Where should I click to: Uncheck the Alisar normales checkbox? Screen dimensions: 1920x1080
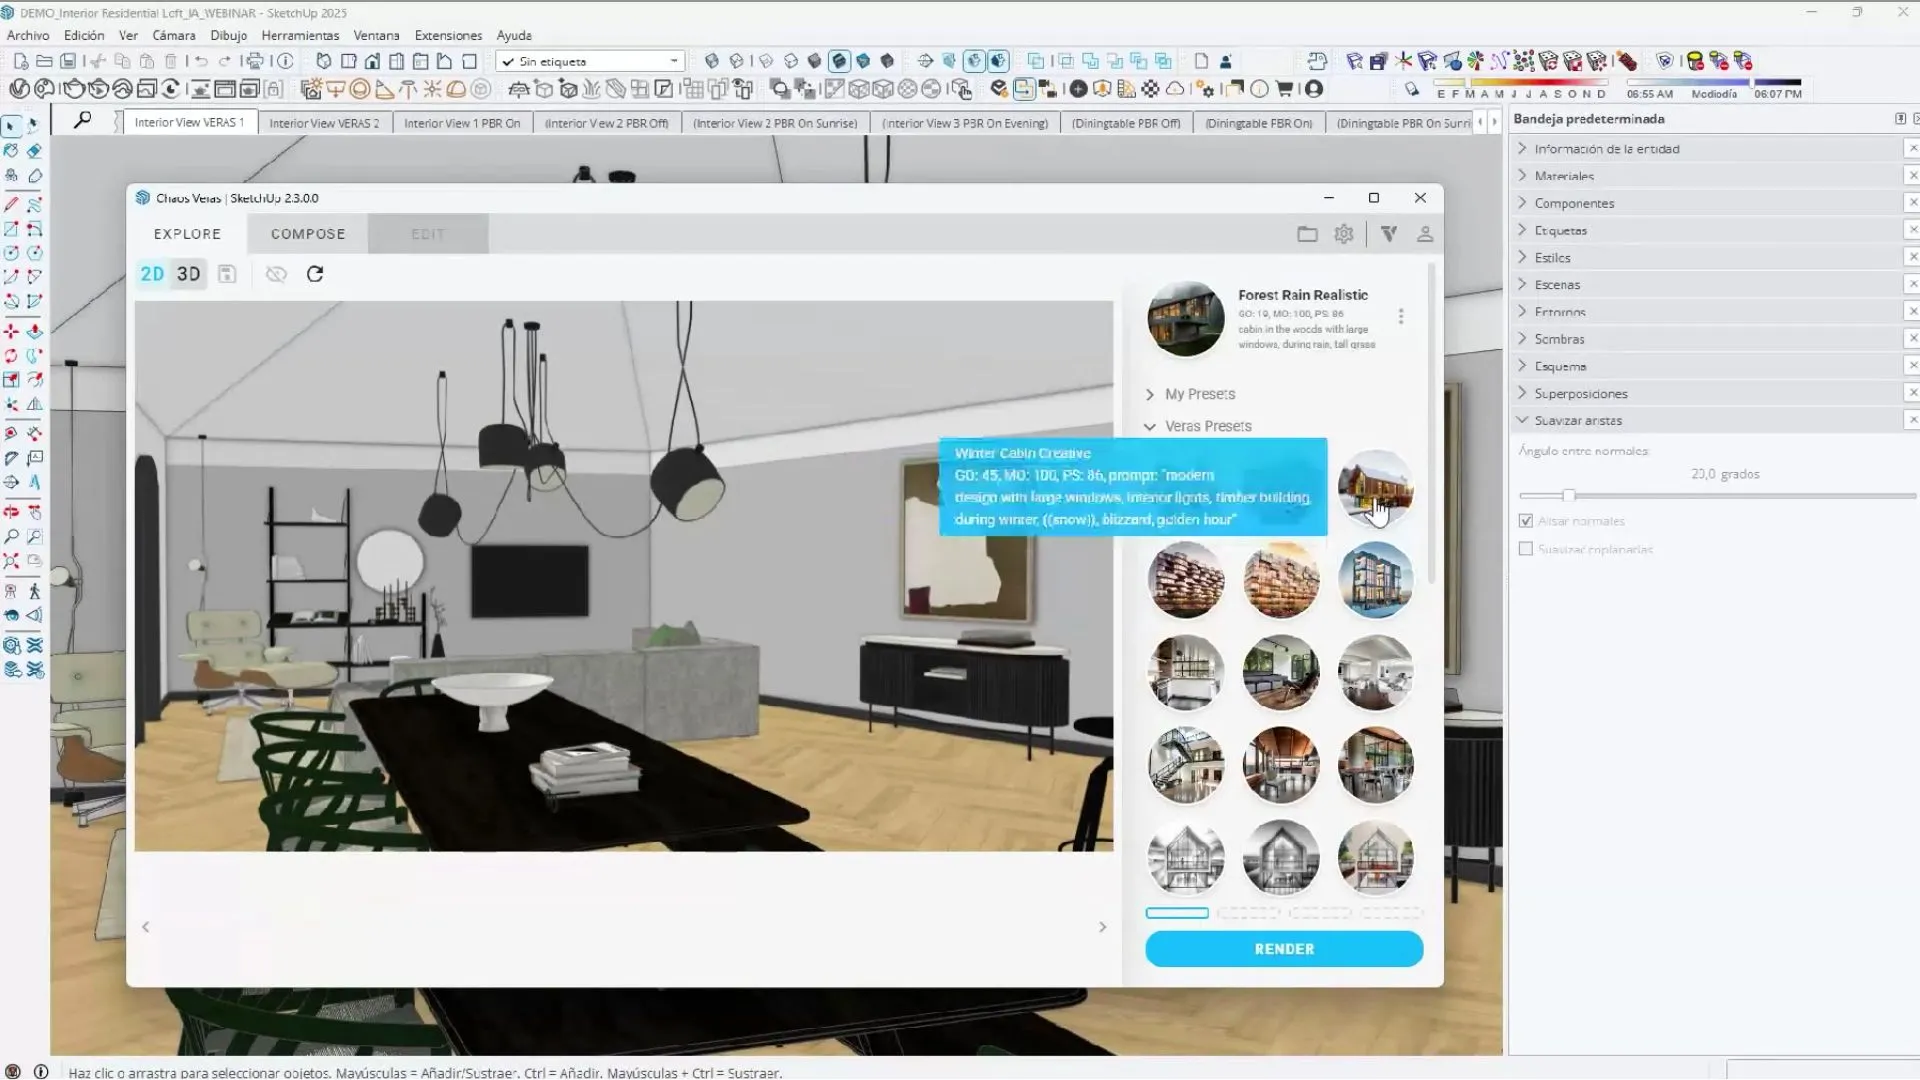click(x=1526, y=520)
